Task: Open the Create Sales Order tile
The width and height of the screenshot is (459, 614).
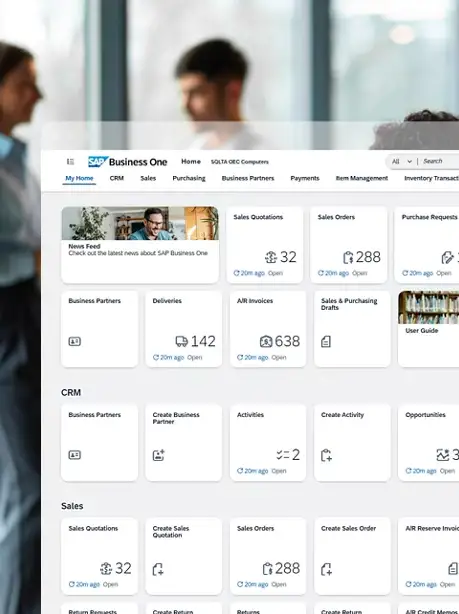Action: [352, 556]
